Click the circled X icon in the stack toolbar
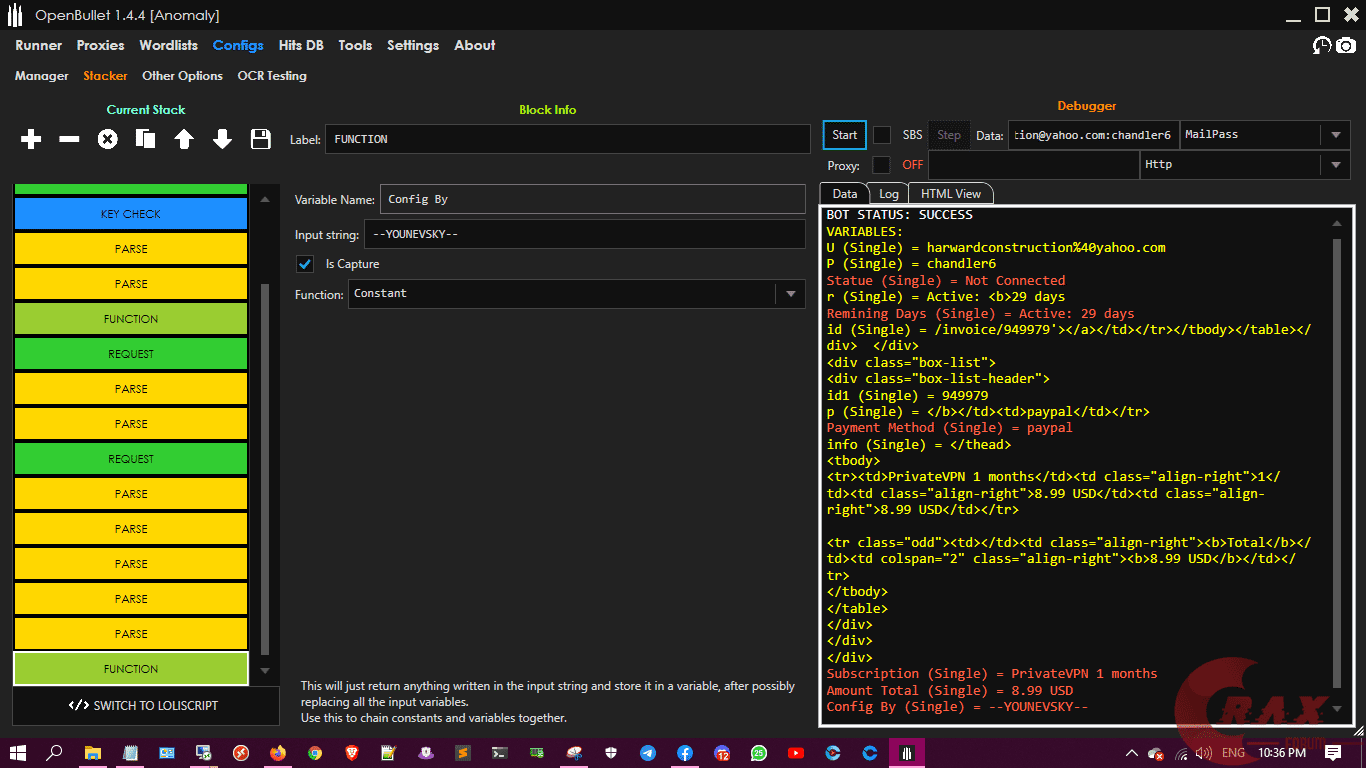Viewport: 1366px width, 768px height. (x=107, y=140)
